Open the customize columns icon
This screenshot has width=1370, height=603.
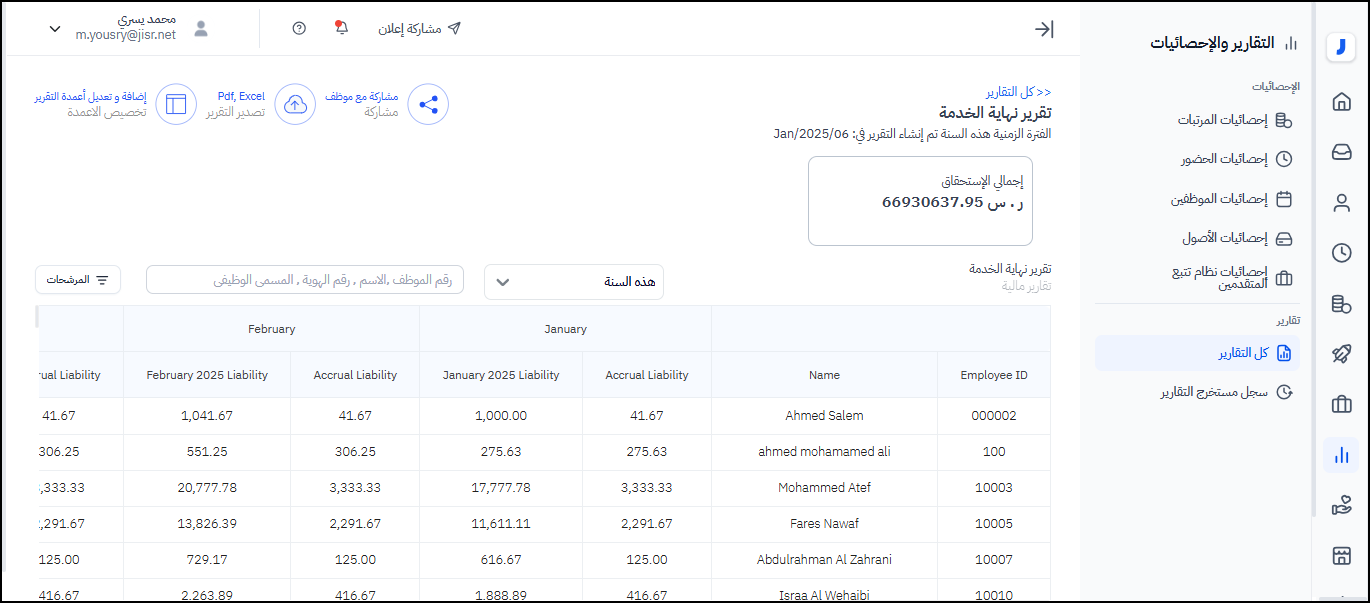176,104
